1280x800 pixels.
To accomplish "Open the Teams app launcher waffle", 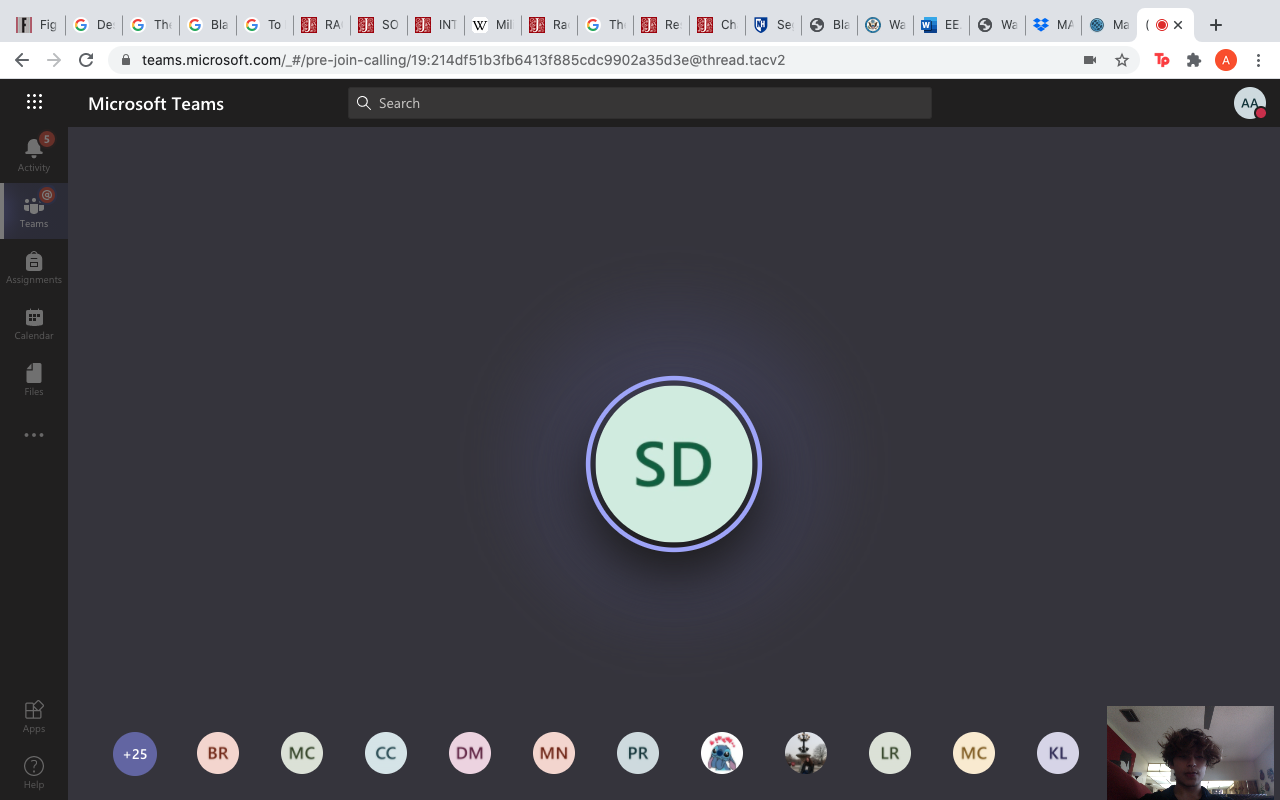I will point(34,101).
